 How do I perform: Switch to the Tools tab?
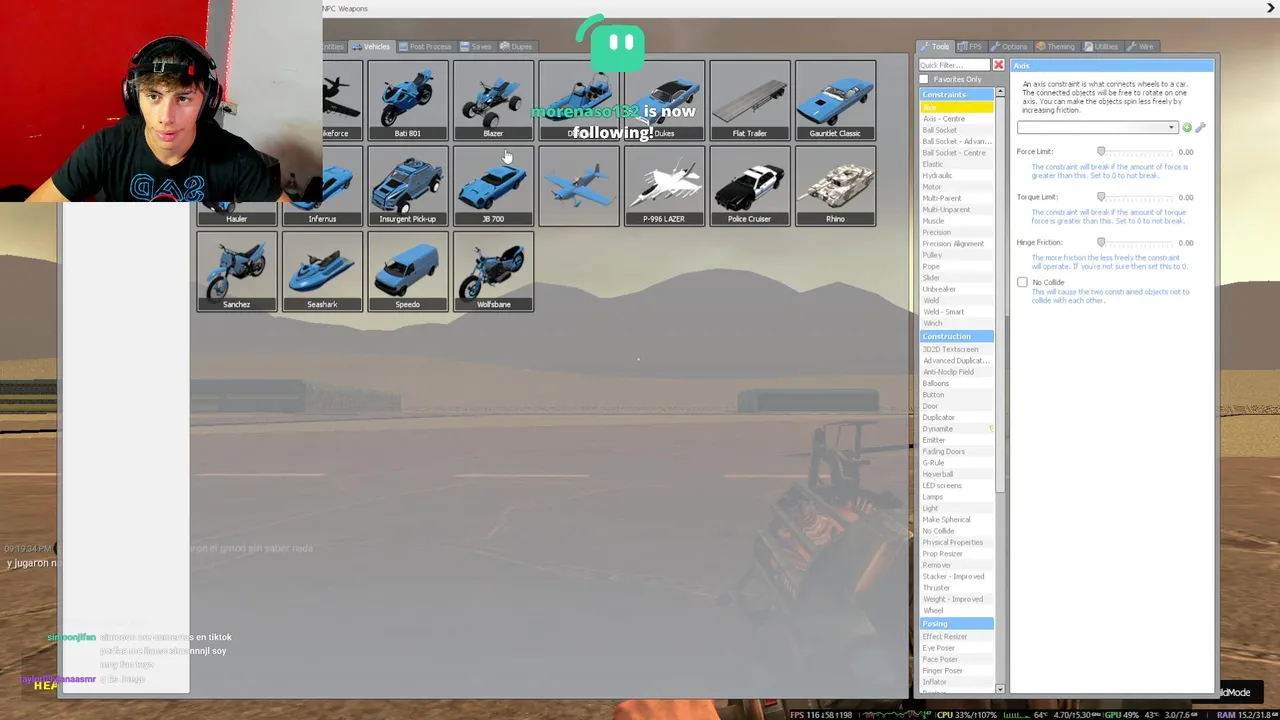point(935,46)
